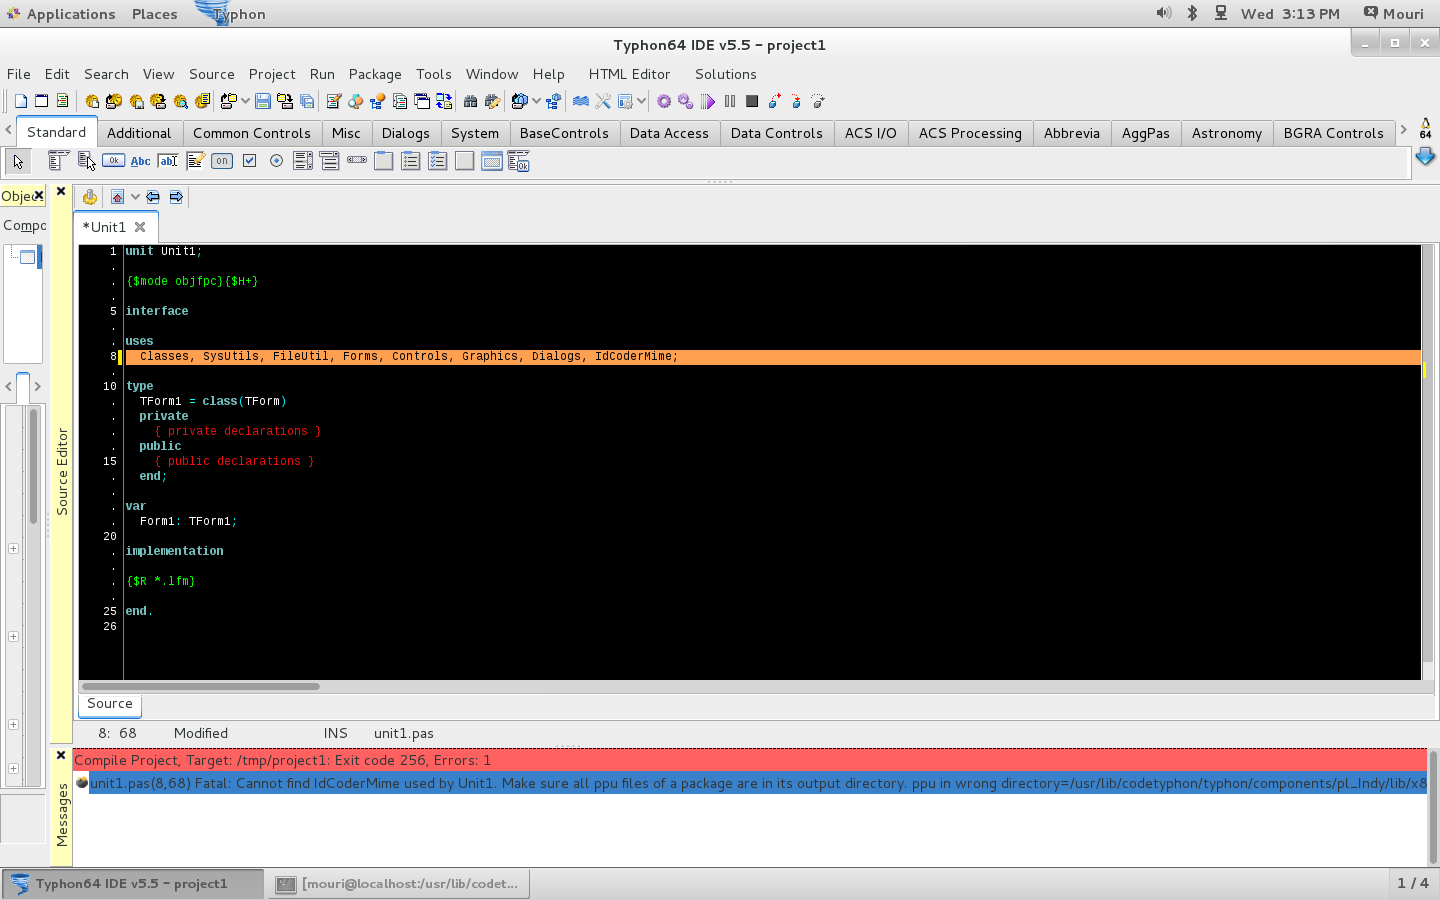Select the TCheckGroup component
Screen dimensions: 1440x900
tap(437, 161)
